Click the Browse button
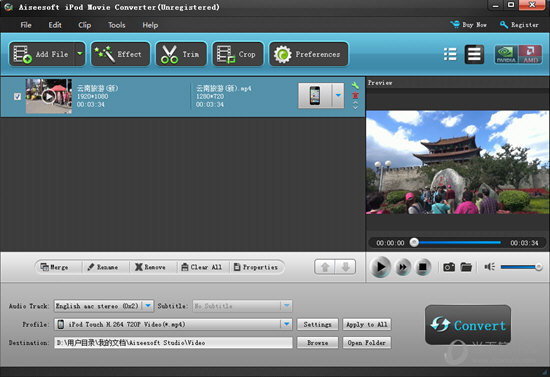This screenshot has height=377, width=550. point(317,343)
